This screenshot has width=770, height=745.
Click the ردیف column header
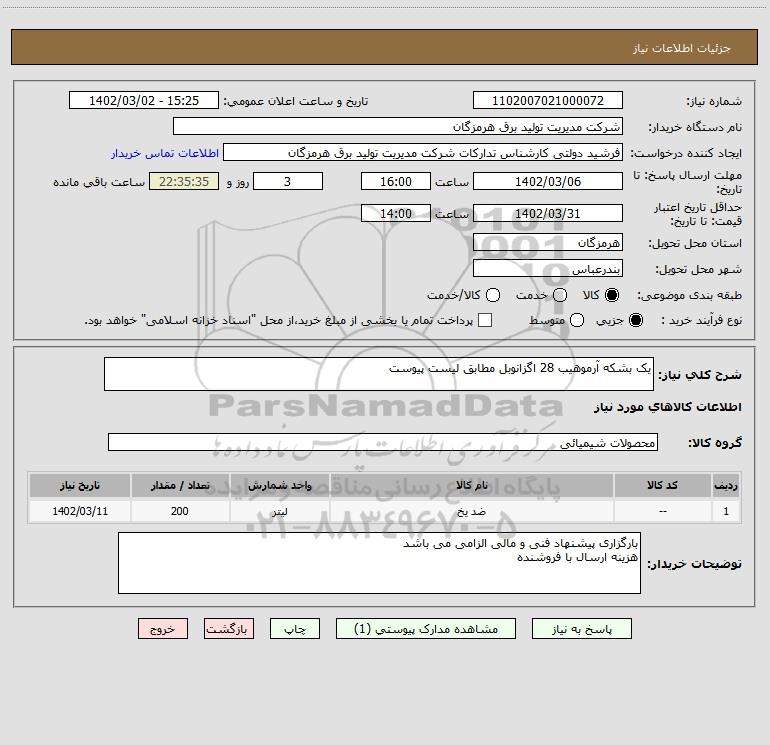pyautogui.click(x=726, y=485)
